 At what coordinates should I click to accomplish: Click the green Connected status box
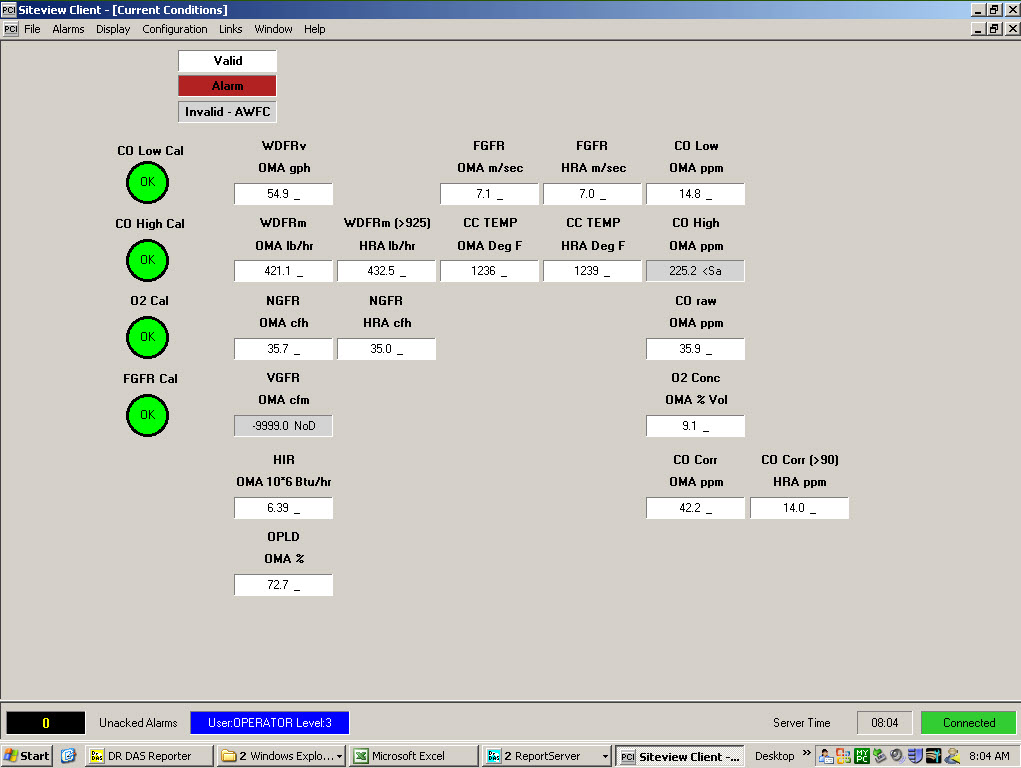click(x=968, y=723)
